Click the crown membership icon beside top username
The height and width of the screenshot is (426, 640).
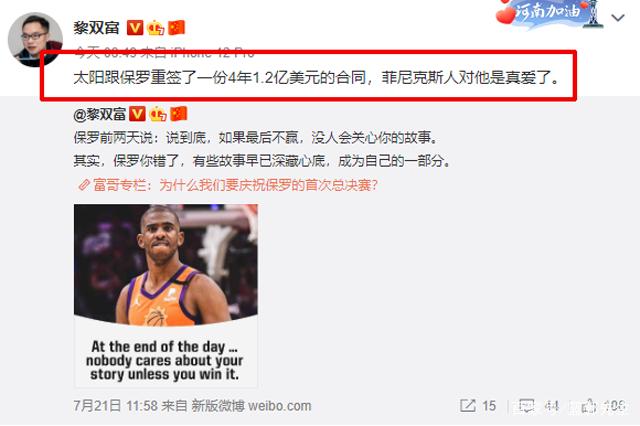[x=156, y=28]
